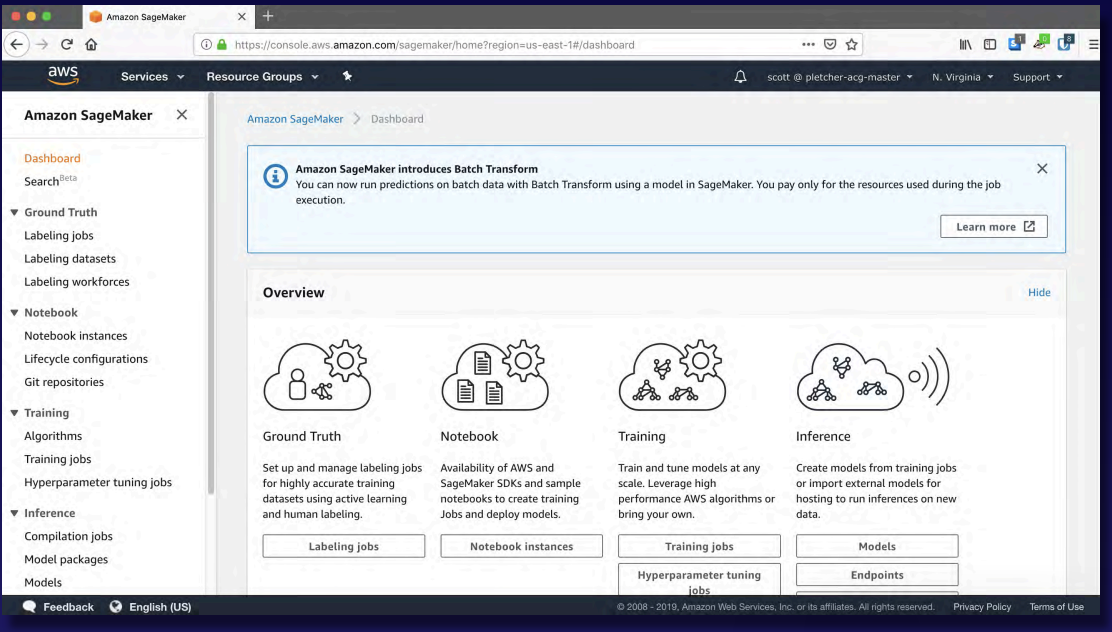
Task: Click the Notebook instances overview button
Action: (x=521, y=546)
